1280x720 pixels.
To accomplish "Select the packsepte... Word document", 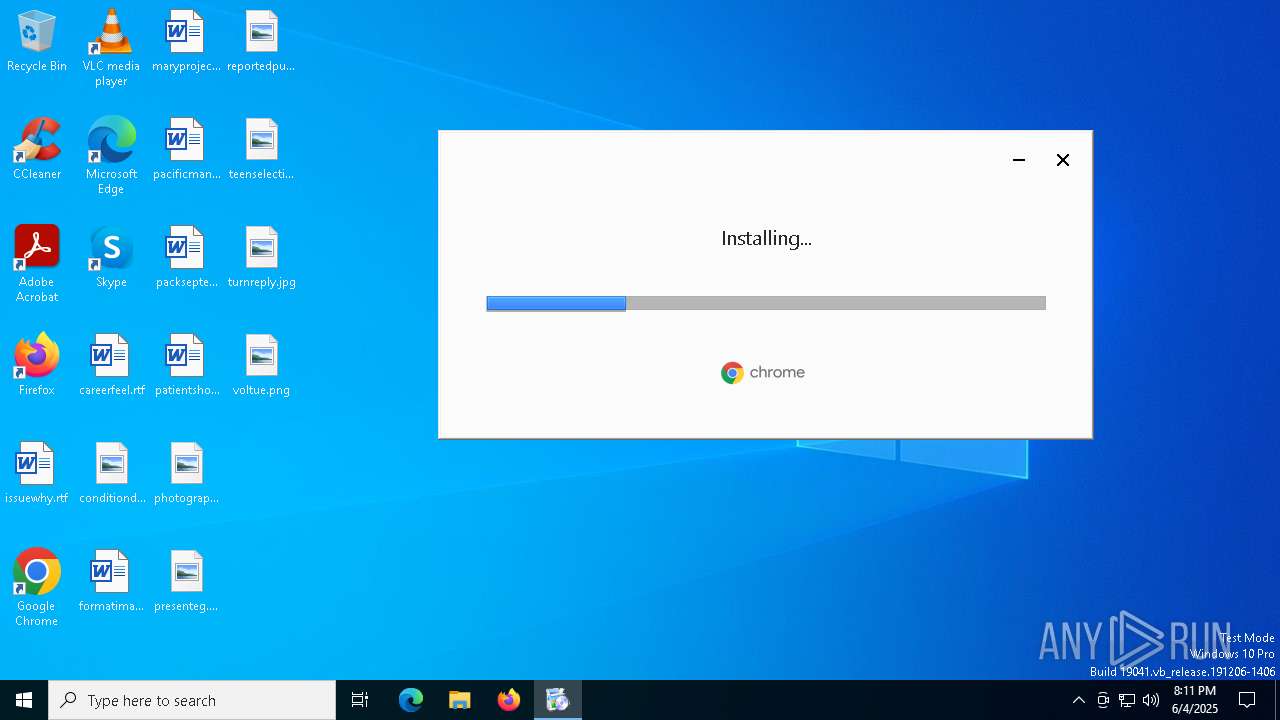I will (x=186, y=258).
